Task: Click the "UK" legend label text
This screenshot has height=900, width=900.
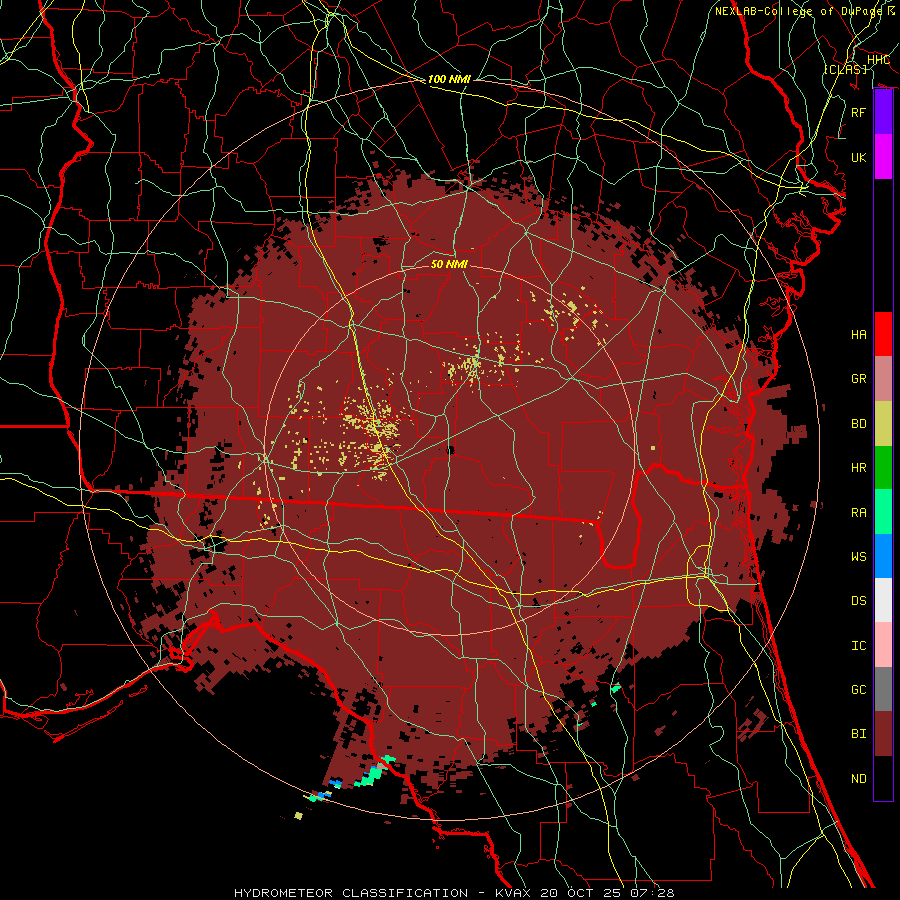Action: [858, 157]
